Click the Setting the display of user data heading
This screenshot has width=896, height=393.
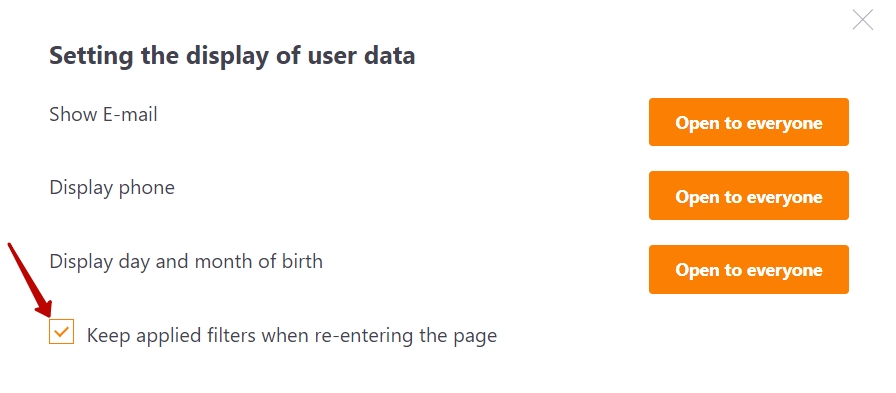click(x=232, y=57)
